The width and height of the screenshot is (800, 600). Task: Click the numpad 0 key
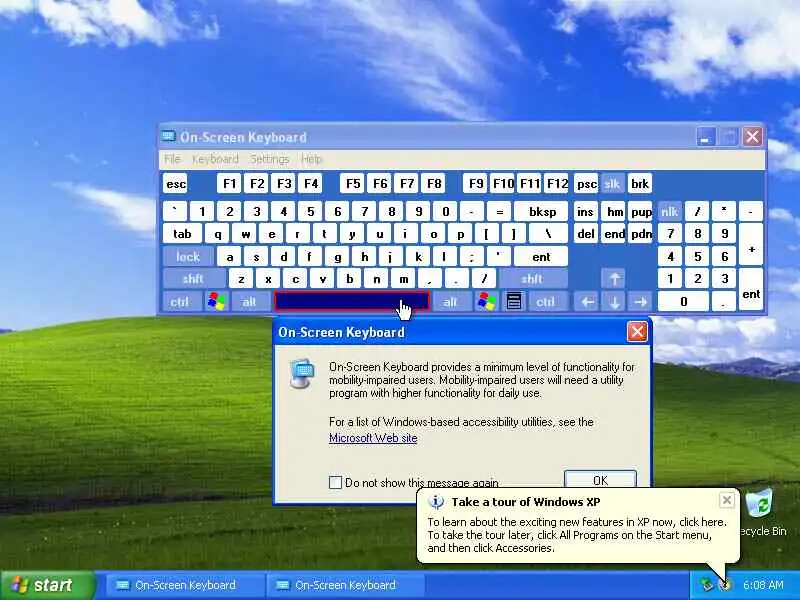(x=683, y=302)
